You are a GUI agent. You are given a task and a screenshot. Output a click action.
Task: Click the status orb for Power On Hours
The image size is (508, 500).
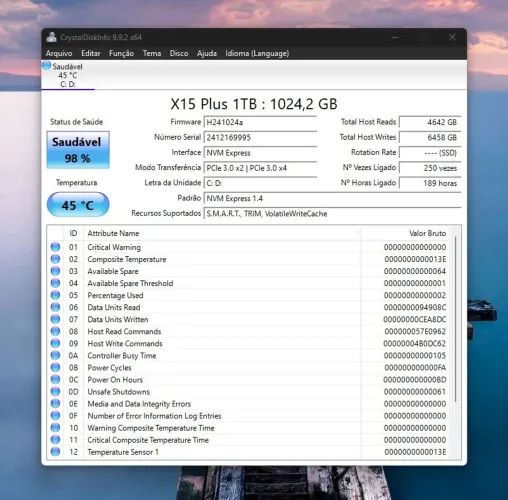(55, 379)
